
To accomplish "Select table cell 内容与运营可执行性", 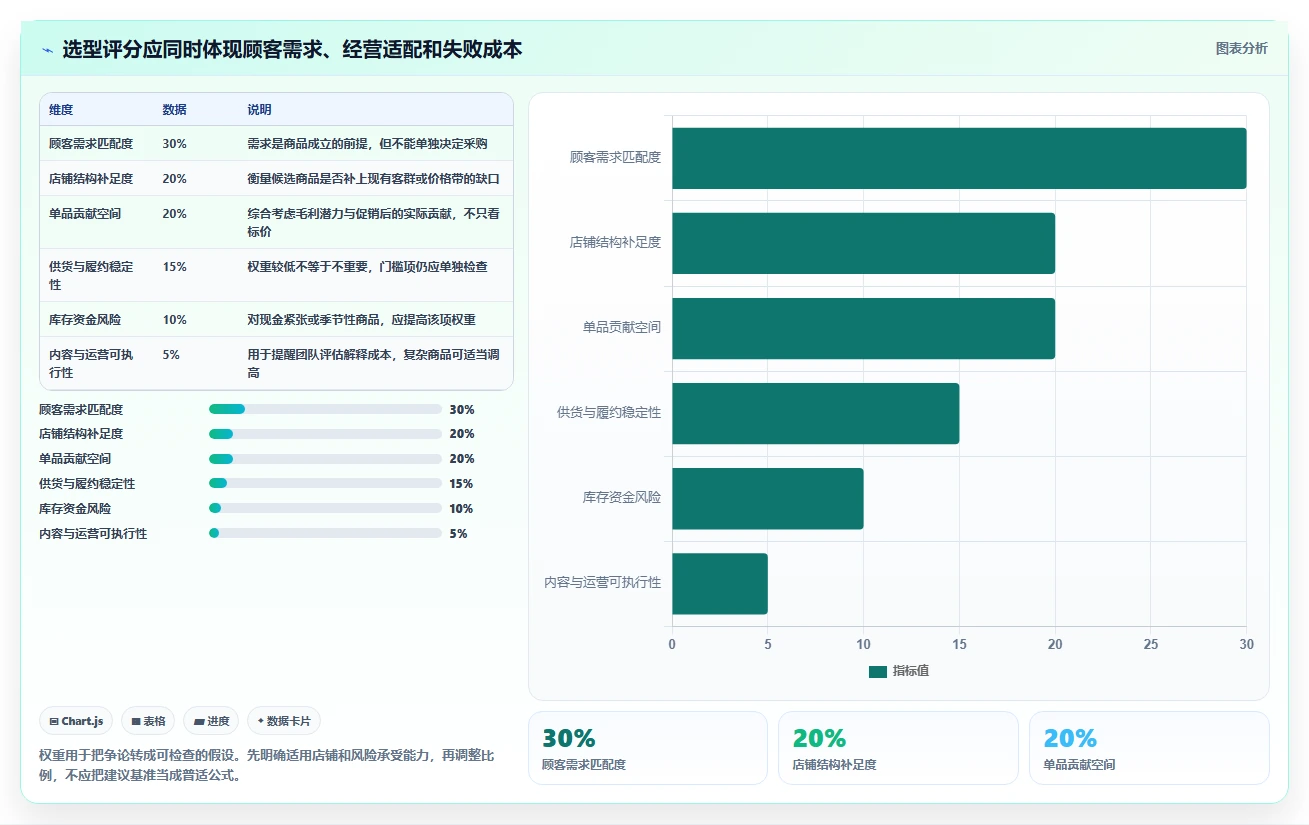I will click(x=91, y=363).
